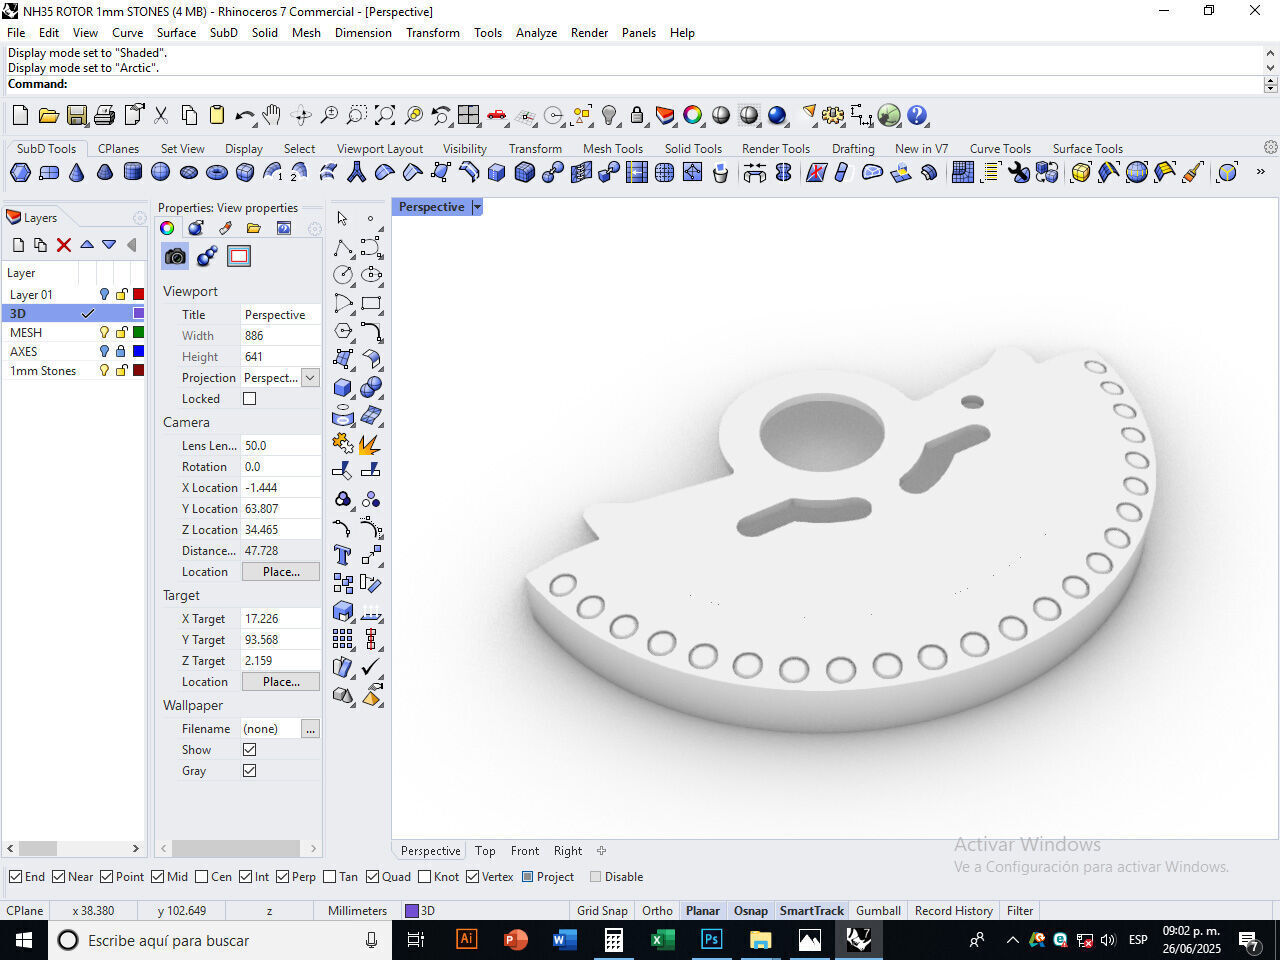The height and width of the screenshot is (960, 1280).
Task: Toggle the wallpaper Gray checkbox
Action: pyautogui.click(x=250, y=770)
